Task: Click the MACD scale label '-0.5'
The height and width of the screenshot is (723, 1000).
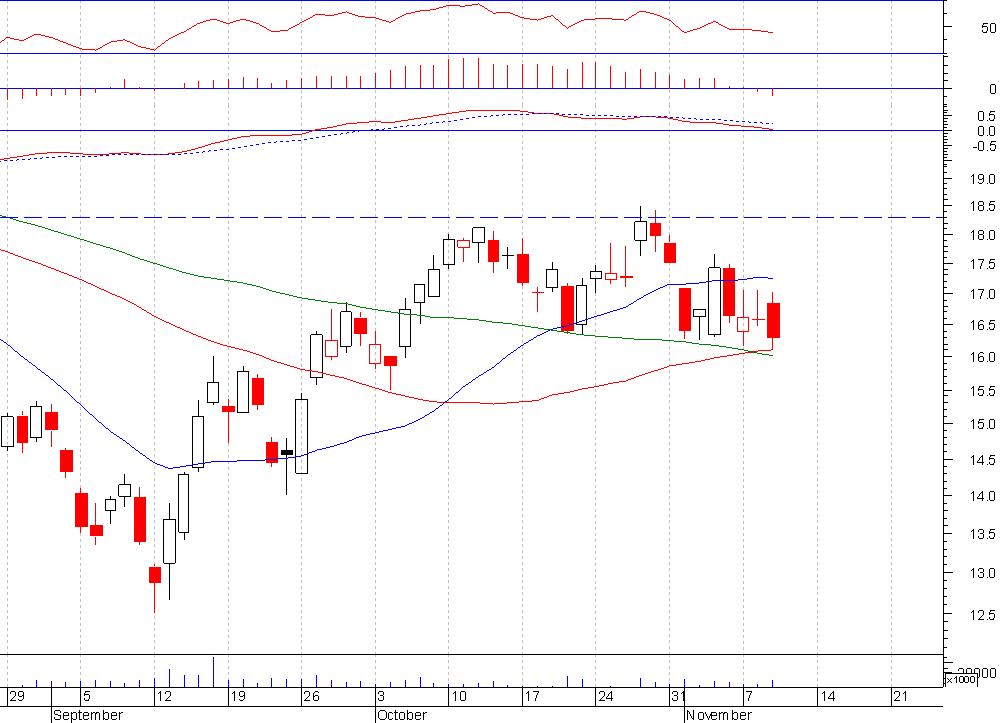Action: tap(984, 146)
